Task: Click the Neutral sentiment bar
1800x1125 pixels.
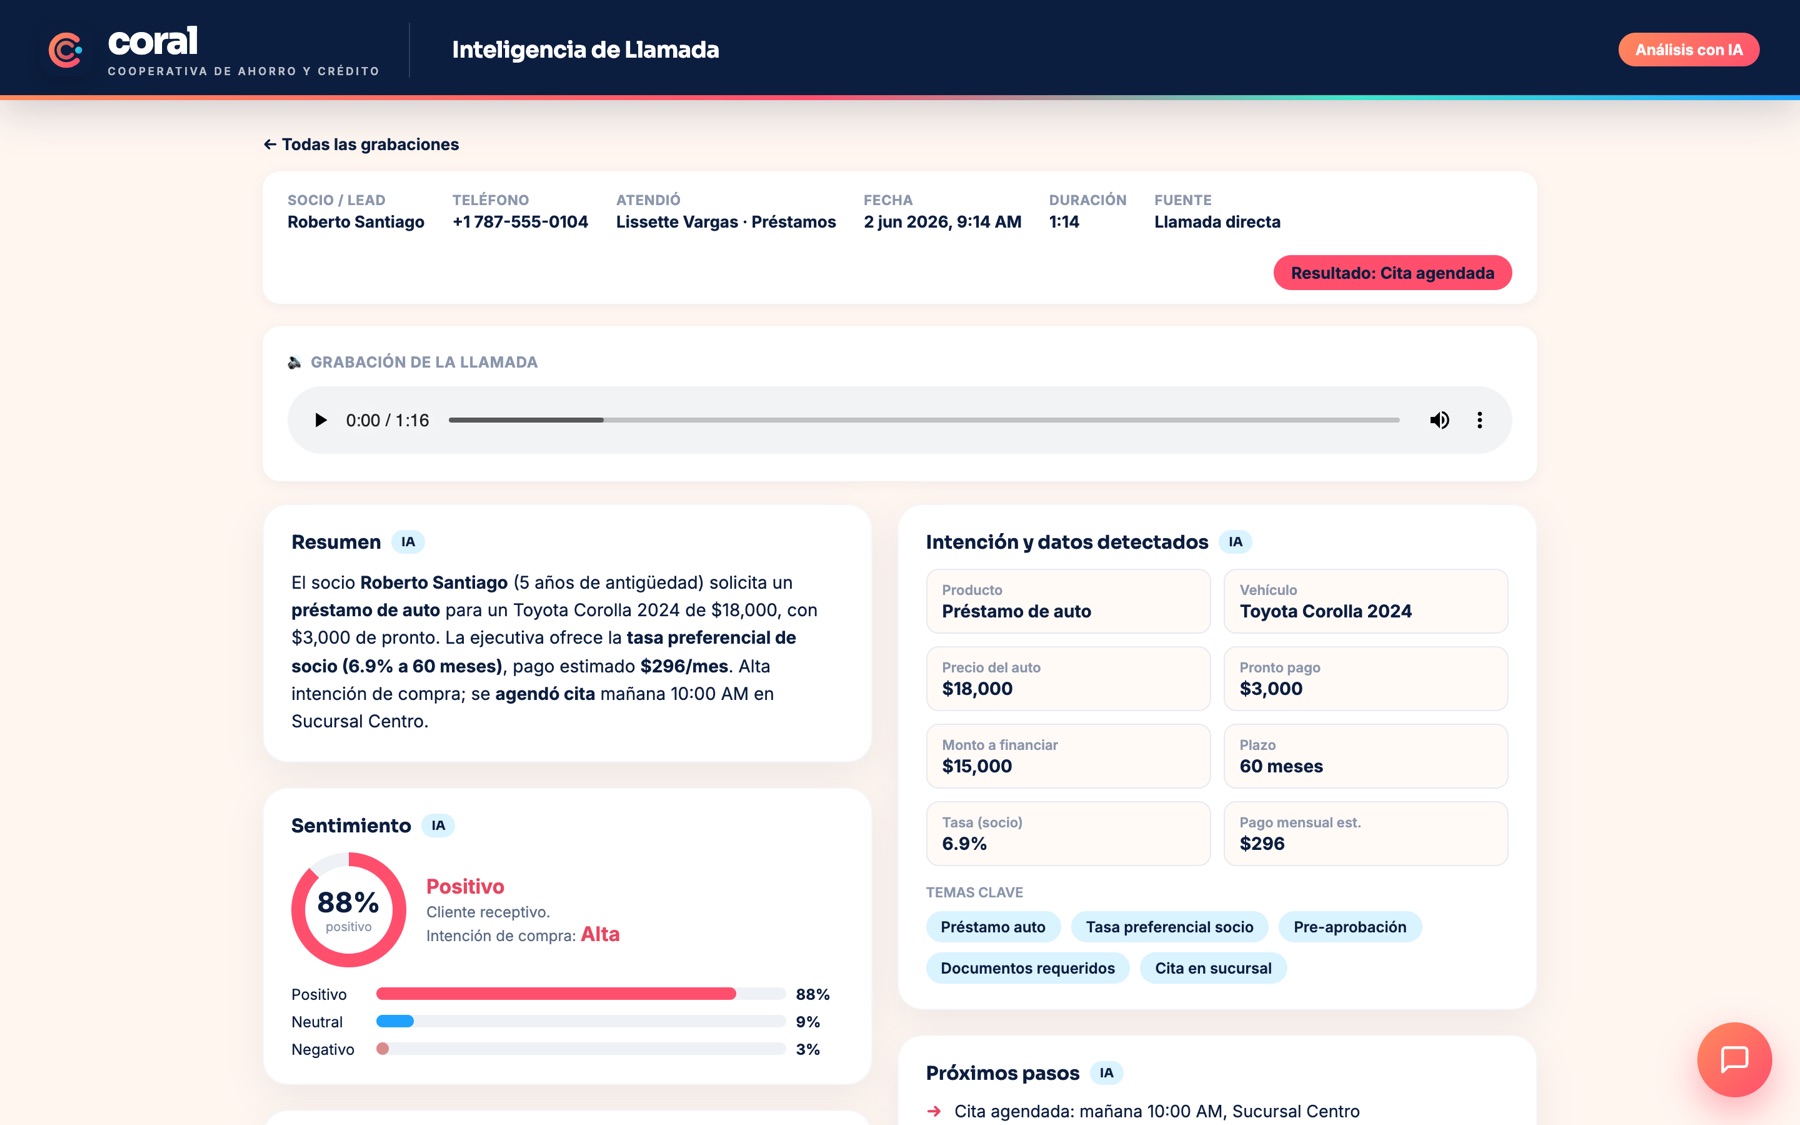Action: coord(581,1022)
